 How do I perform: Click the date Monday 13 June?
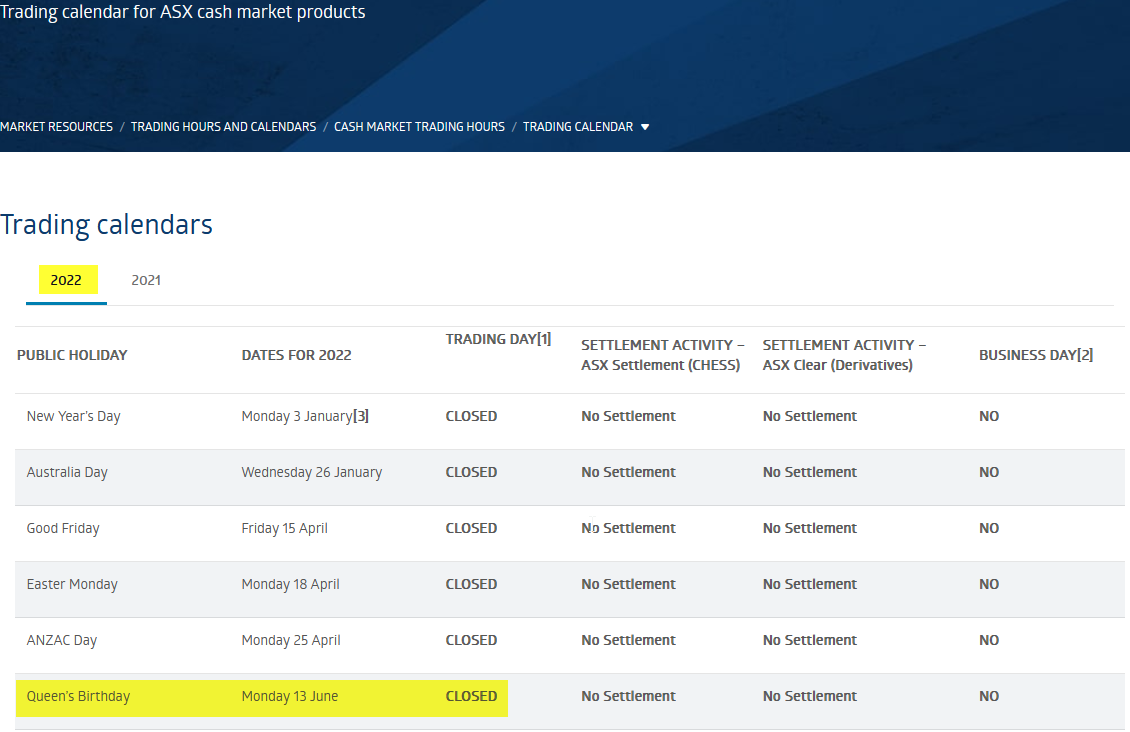pos(290,697)
